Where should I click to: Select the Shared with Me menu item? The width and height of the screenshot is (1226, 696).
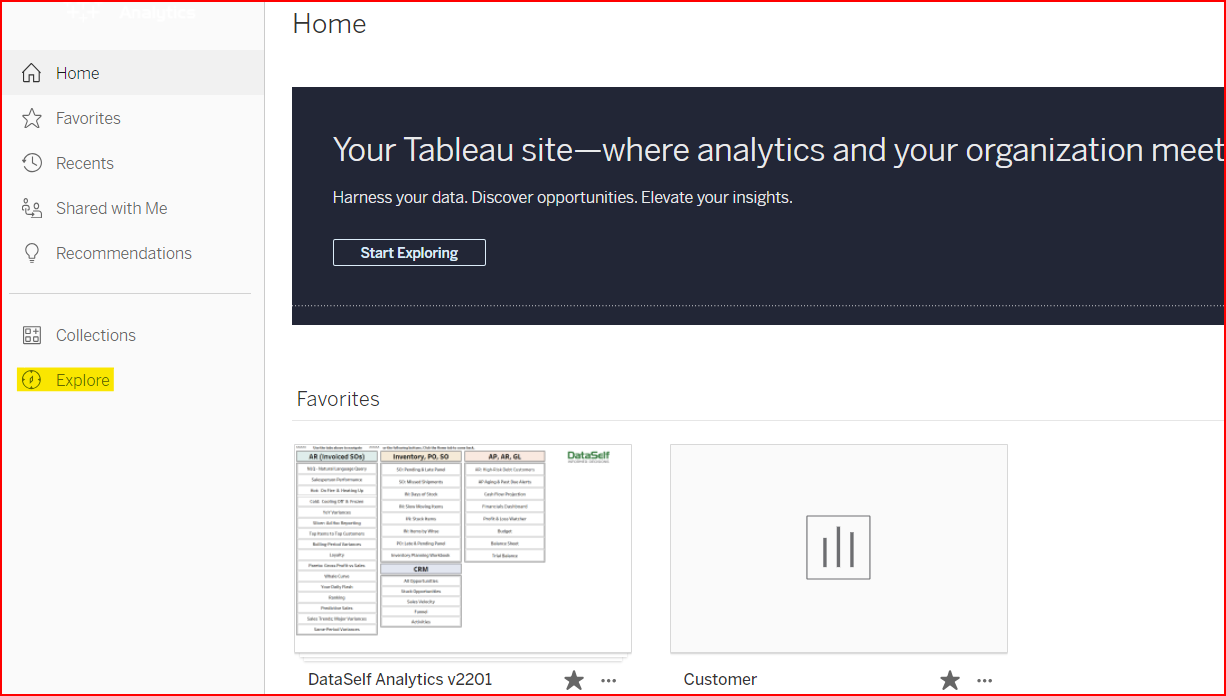pyautogui.click(x=111, y=208)
